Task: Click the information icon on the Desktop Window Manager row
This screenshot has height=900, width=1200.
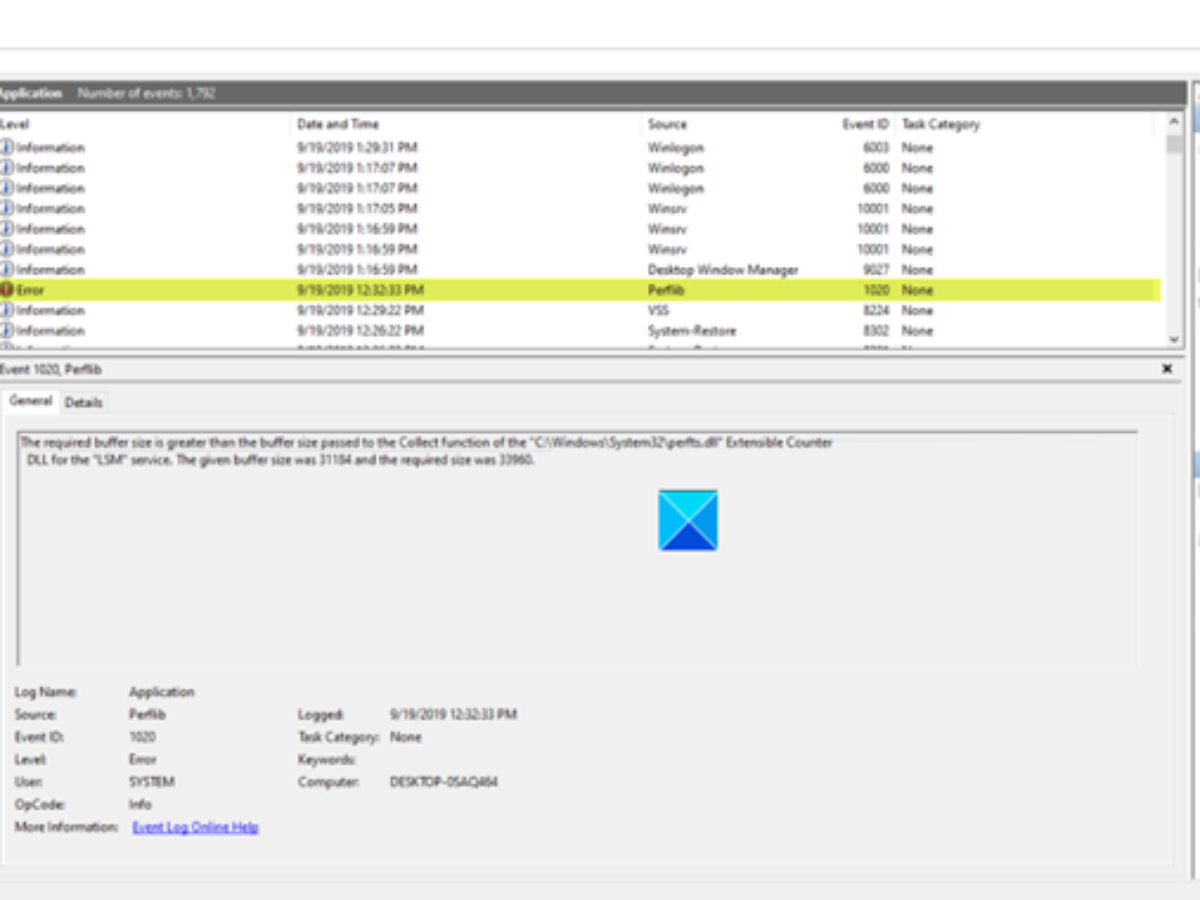Action: 6,269
